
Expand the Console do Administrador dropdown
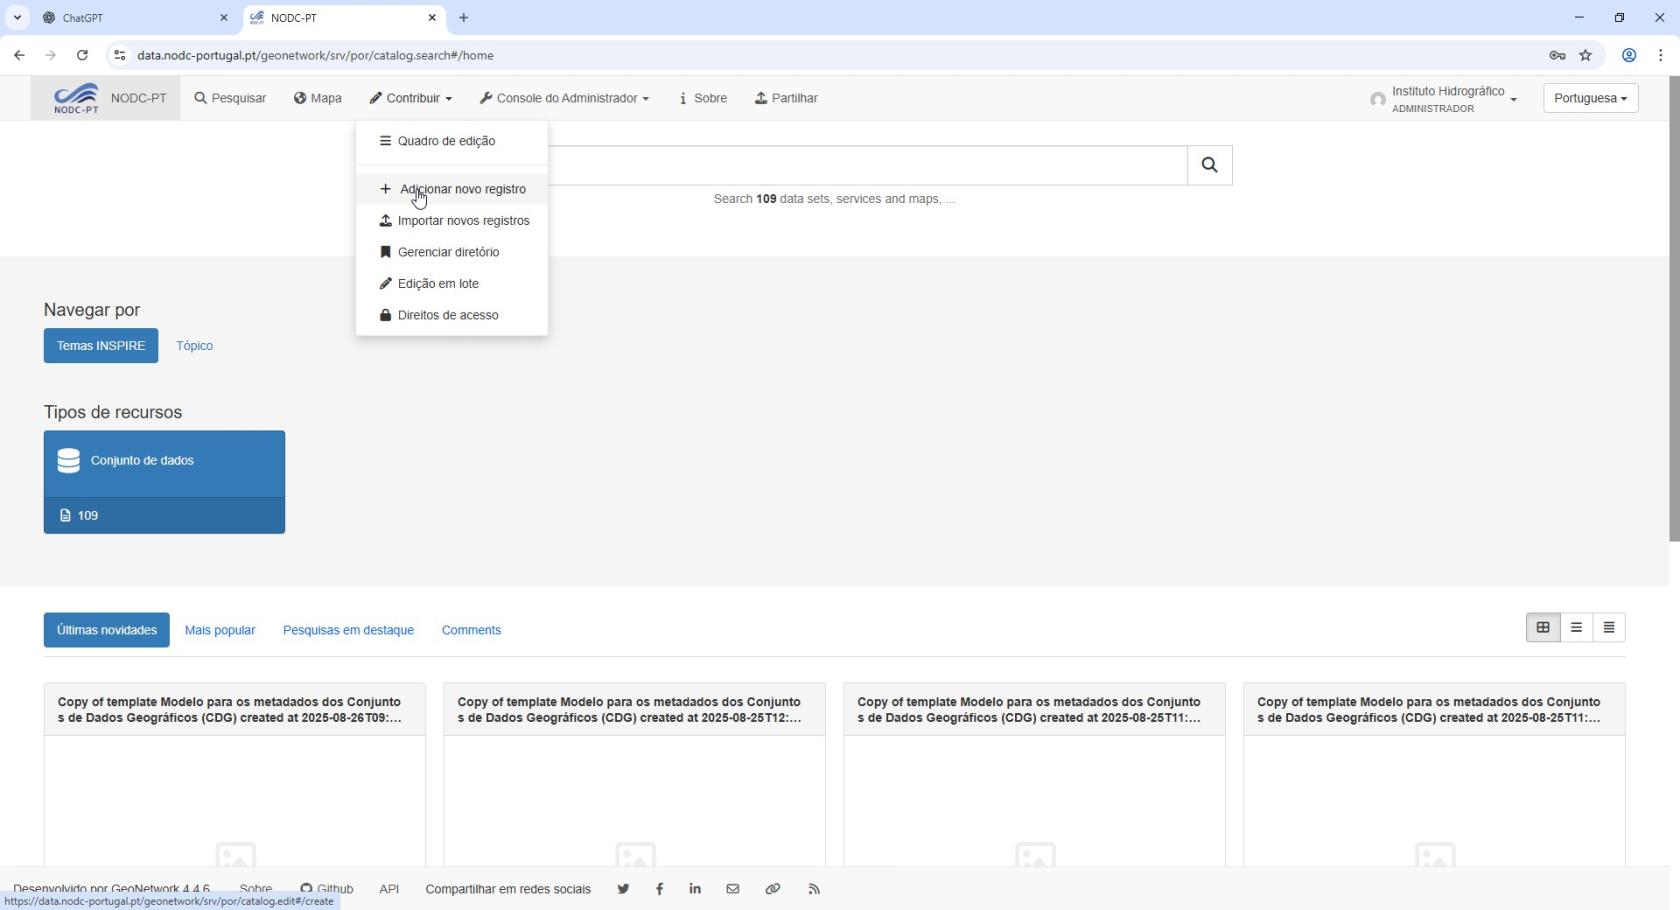click(x=564, y=98)
